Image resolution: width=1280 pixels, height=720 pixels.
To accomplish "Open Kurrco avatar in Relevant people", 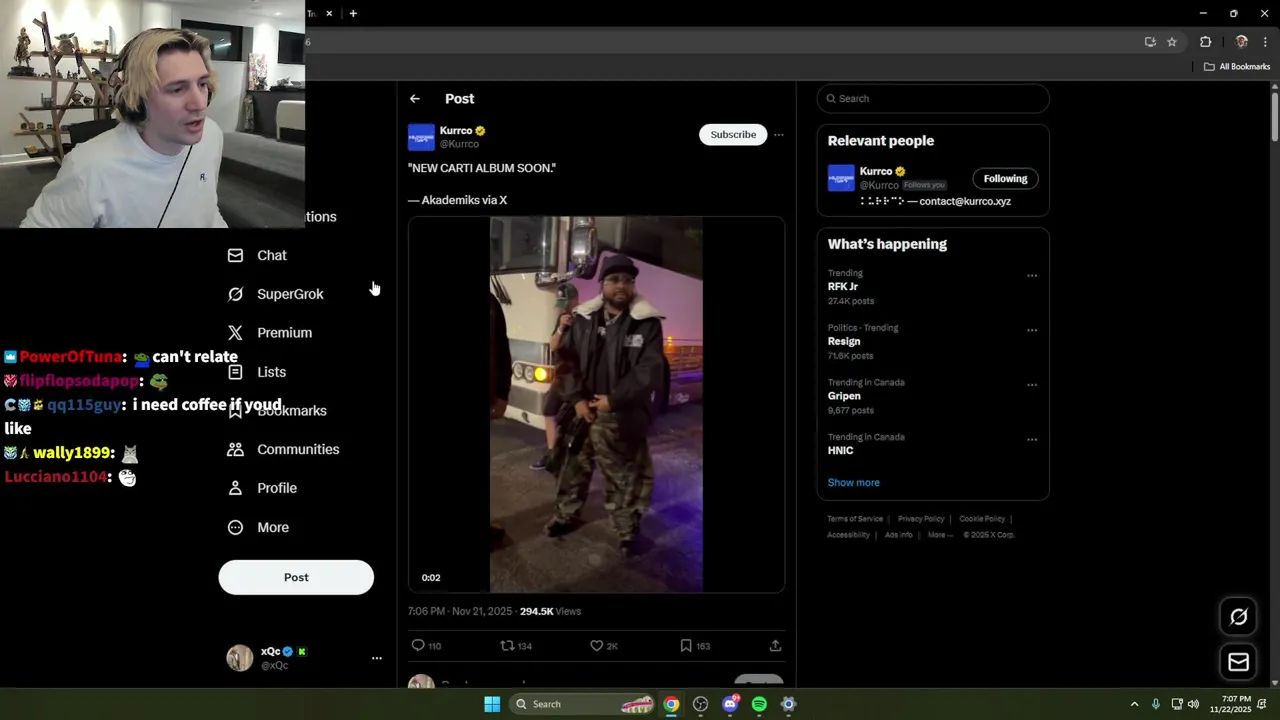I will 841,178.
